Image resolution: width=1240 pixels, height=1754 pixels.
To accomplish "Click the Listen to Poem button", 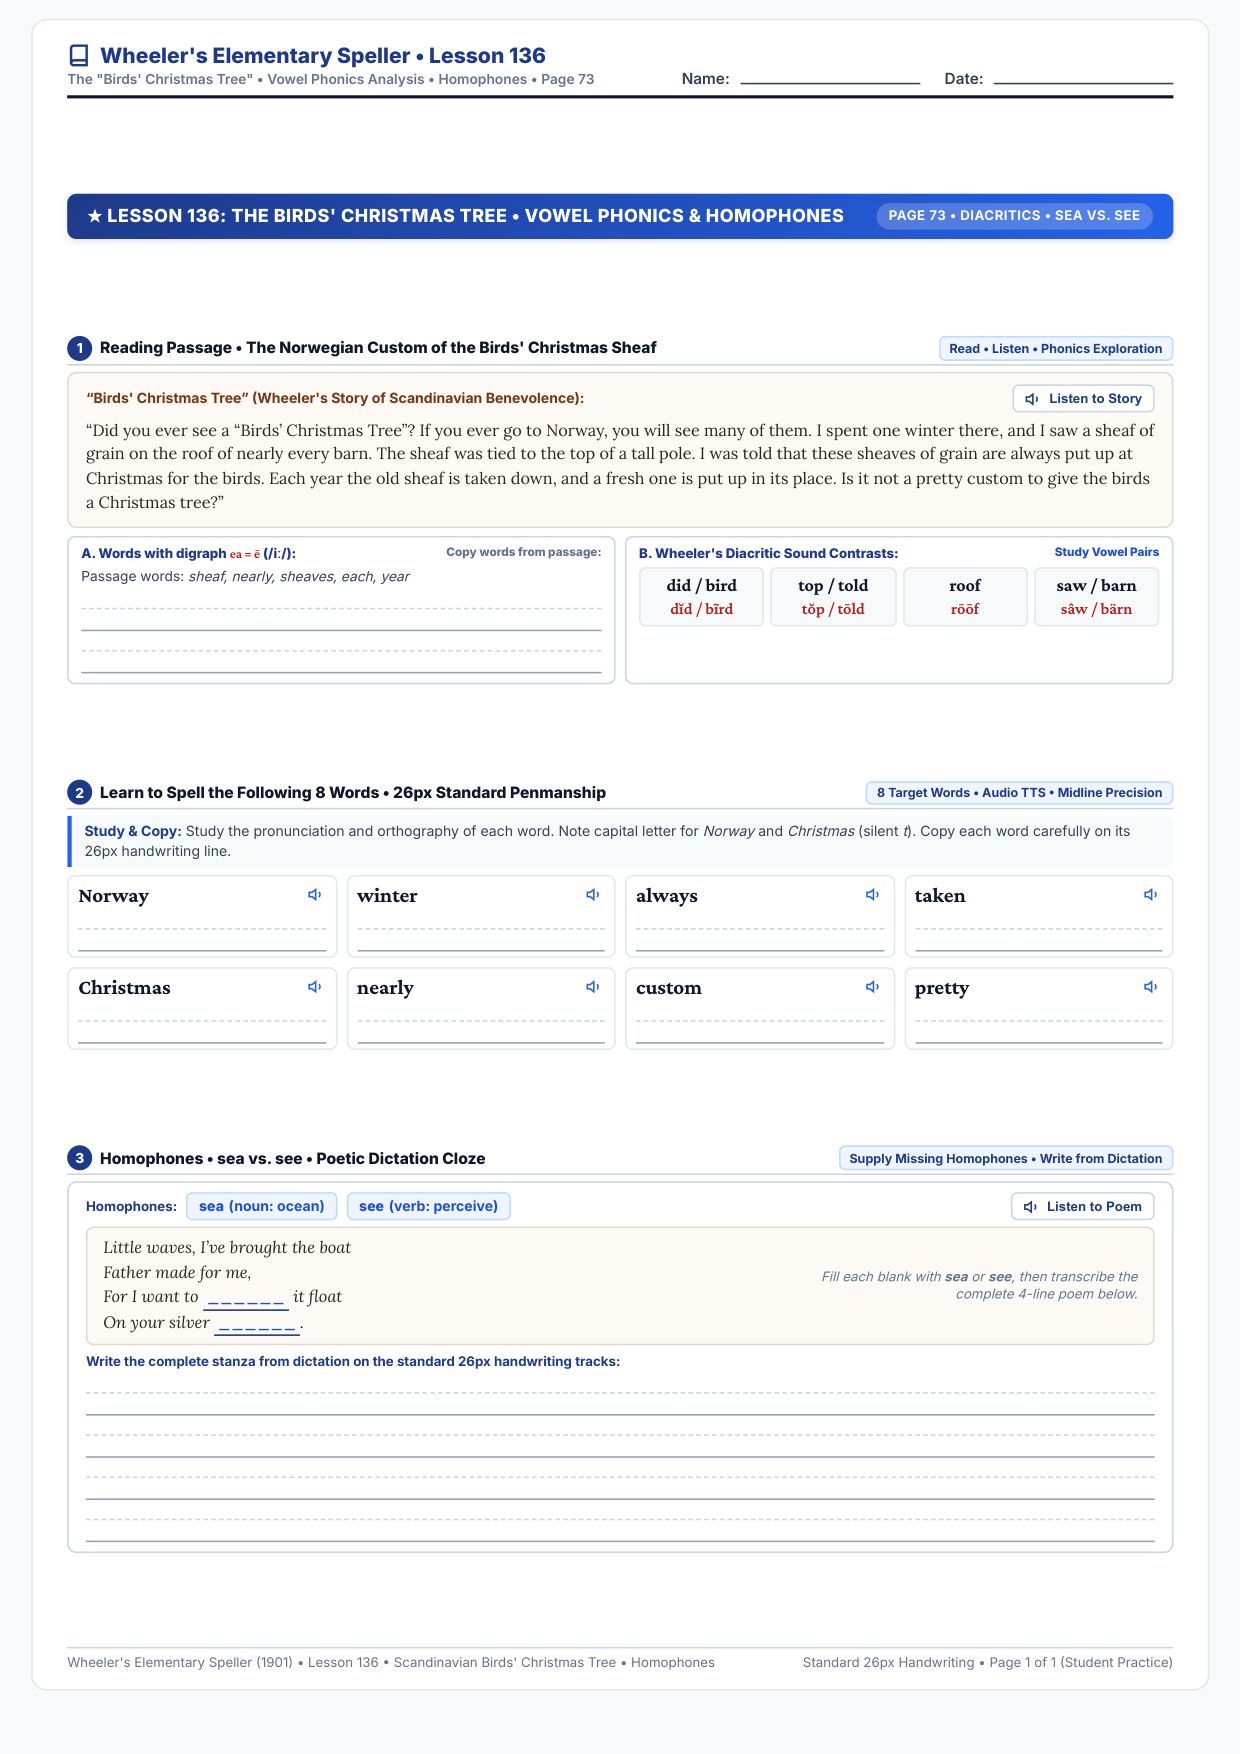I will (1083, 1207).
